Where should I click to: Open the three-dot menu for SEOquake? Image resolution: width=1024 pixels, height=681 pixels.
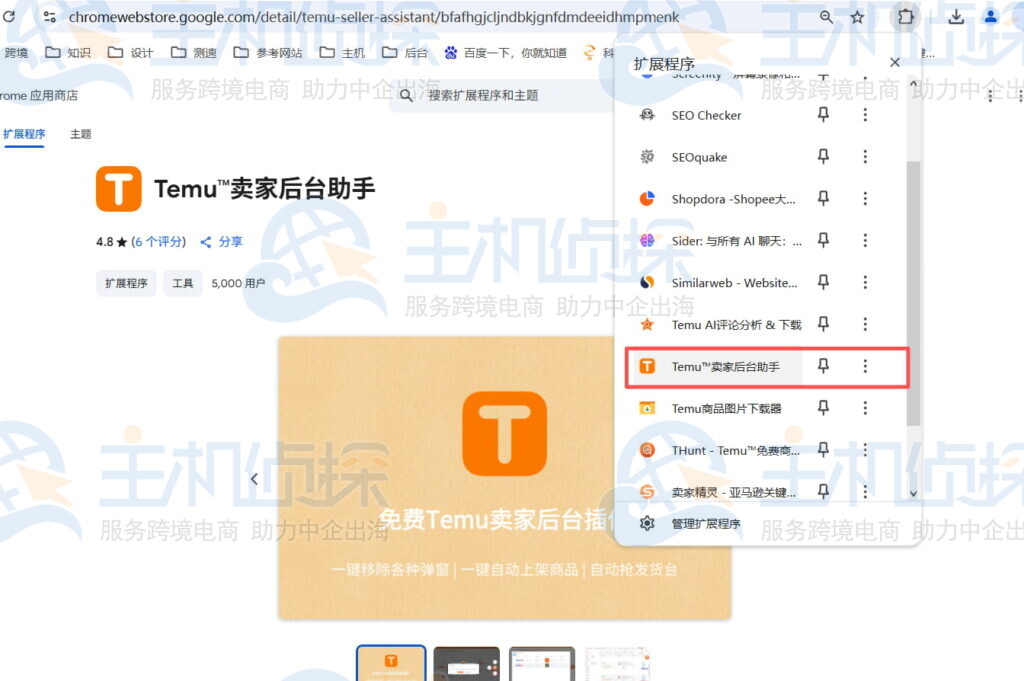point(864,156)
